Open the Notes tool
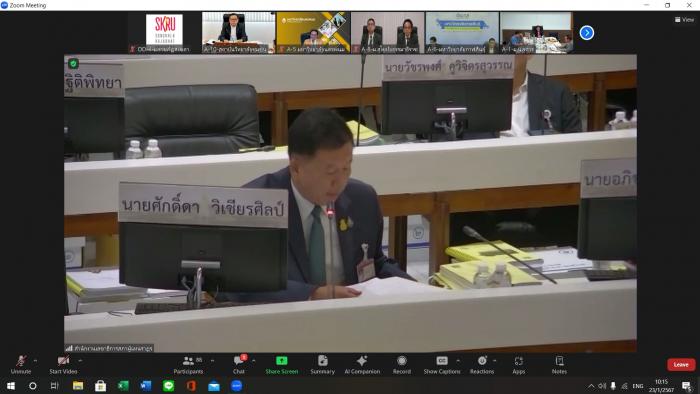 click(x=559, y=365)
